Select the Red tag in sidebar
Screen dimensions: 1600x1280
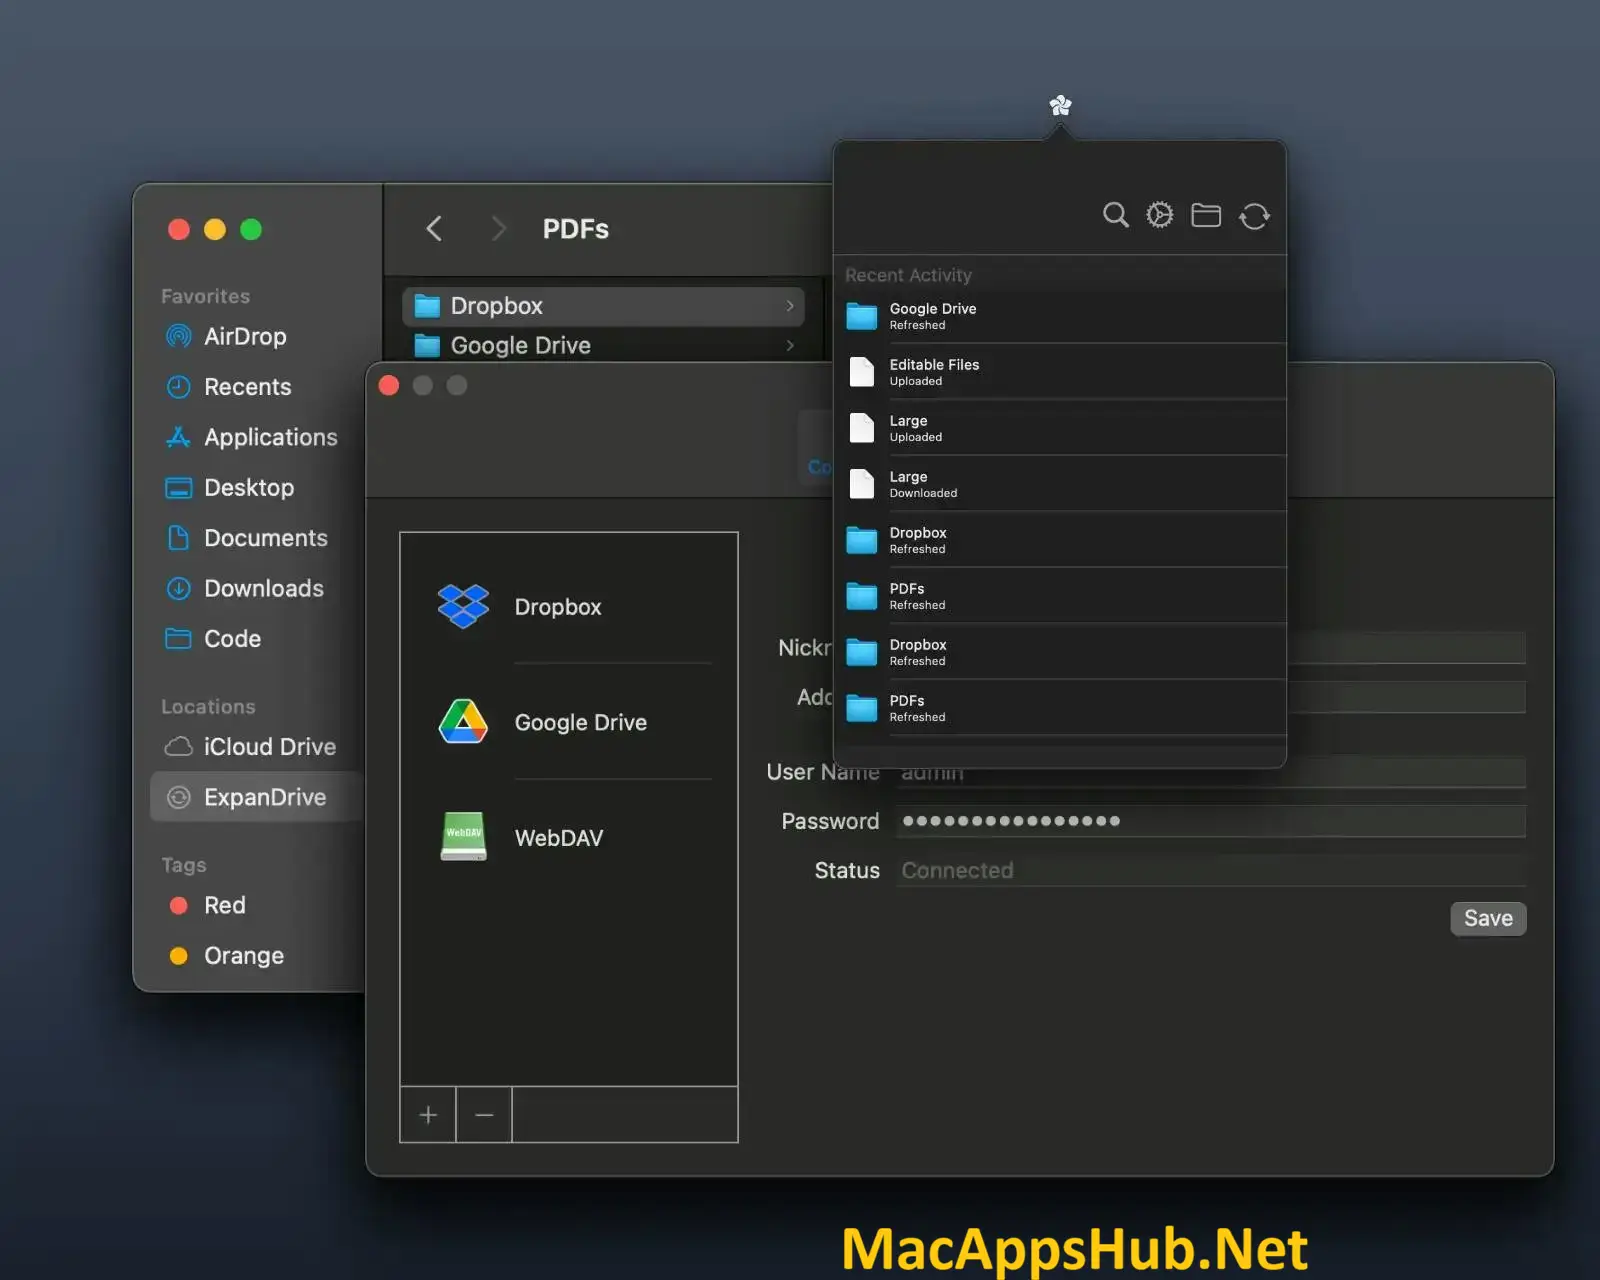224,905
